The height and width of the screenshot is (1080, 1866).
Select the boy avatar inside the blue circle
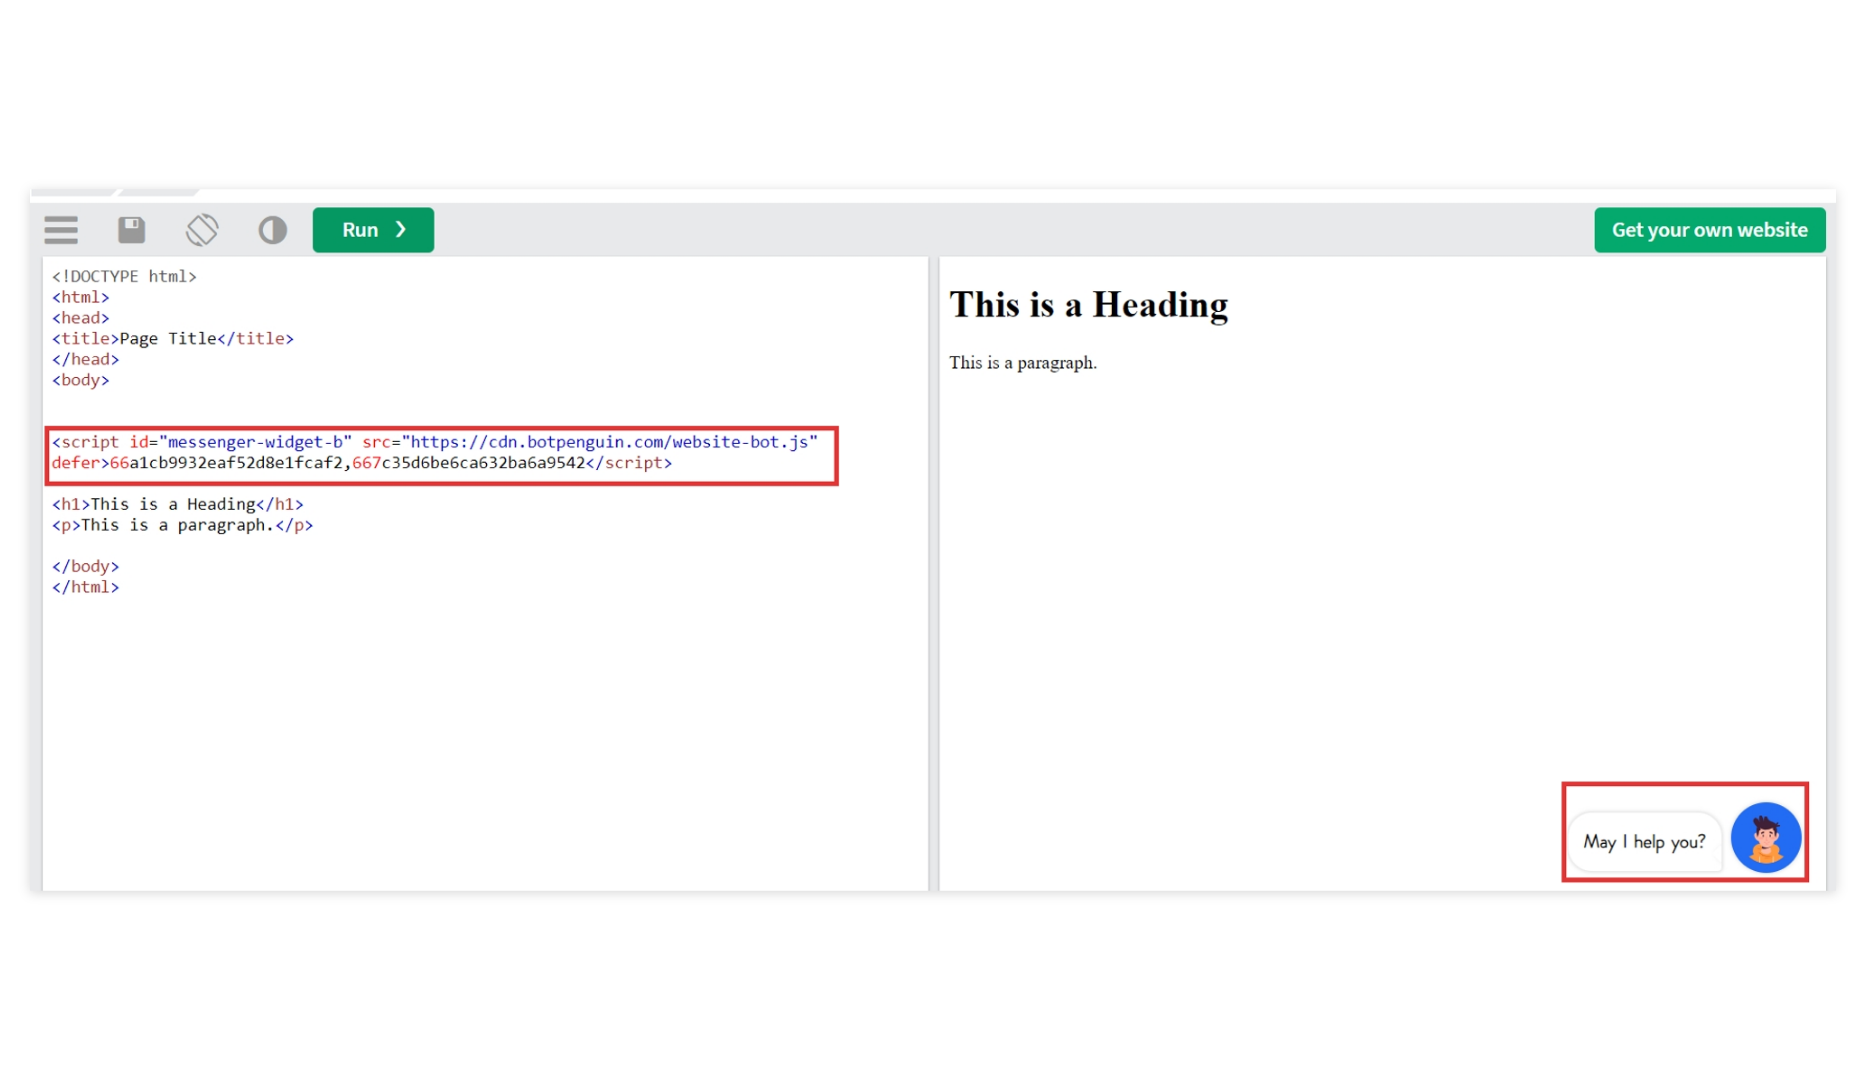point(1766,837)
